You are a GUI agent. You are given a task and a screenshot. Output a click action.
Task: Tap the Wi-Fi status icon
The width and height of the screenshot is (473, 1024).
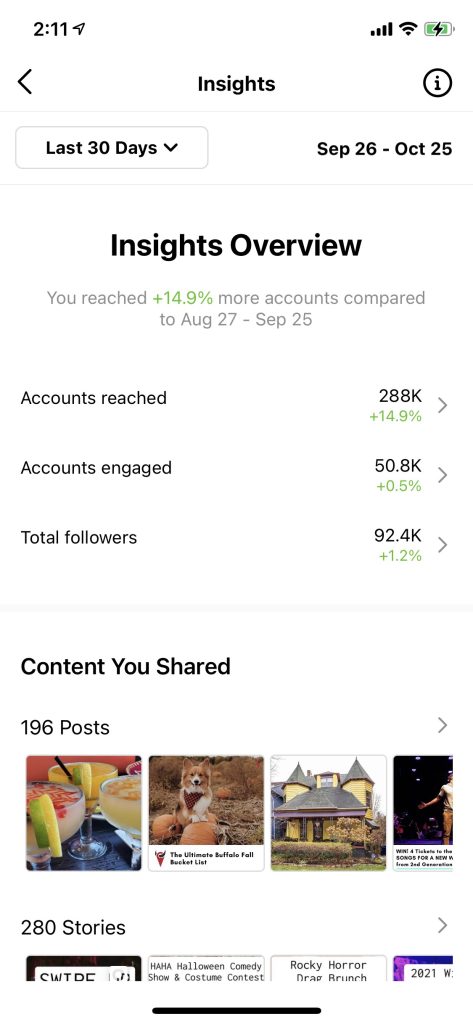click(x=408, y=29)
